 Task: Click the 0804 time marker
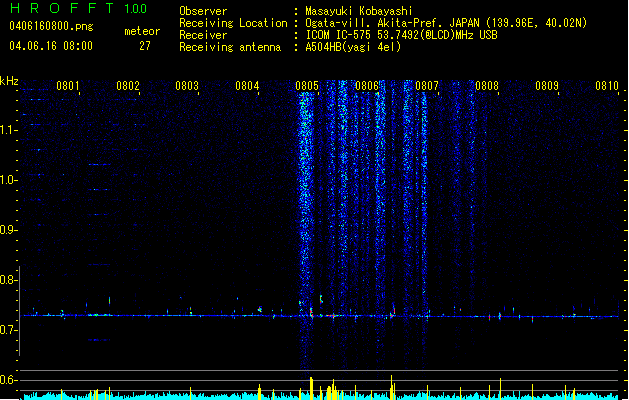click(x=248, y=86)
